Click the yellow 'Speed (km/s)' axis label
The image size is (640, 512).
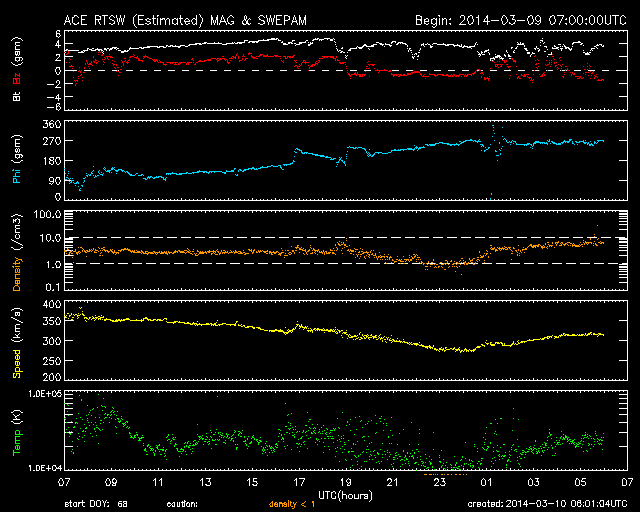click(17, 343)
